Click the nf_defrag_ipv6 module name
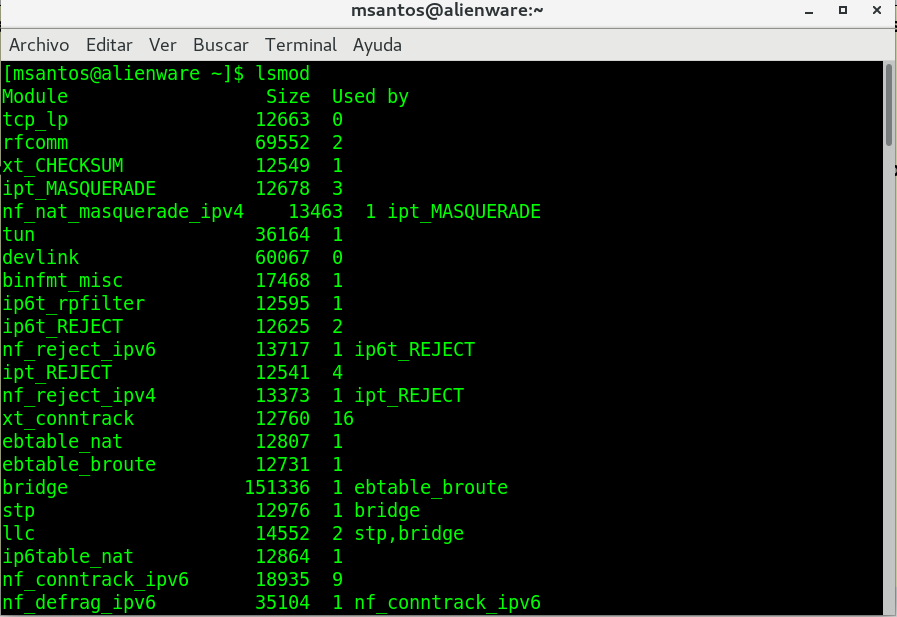Screen dimensions: 897x617 (79, 603)
